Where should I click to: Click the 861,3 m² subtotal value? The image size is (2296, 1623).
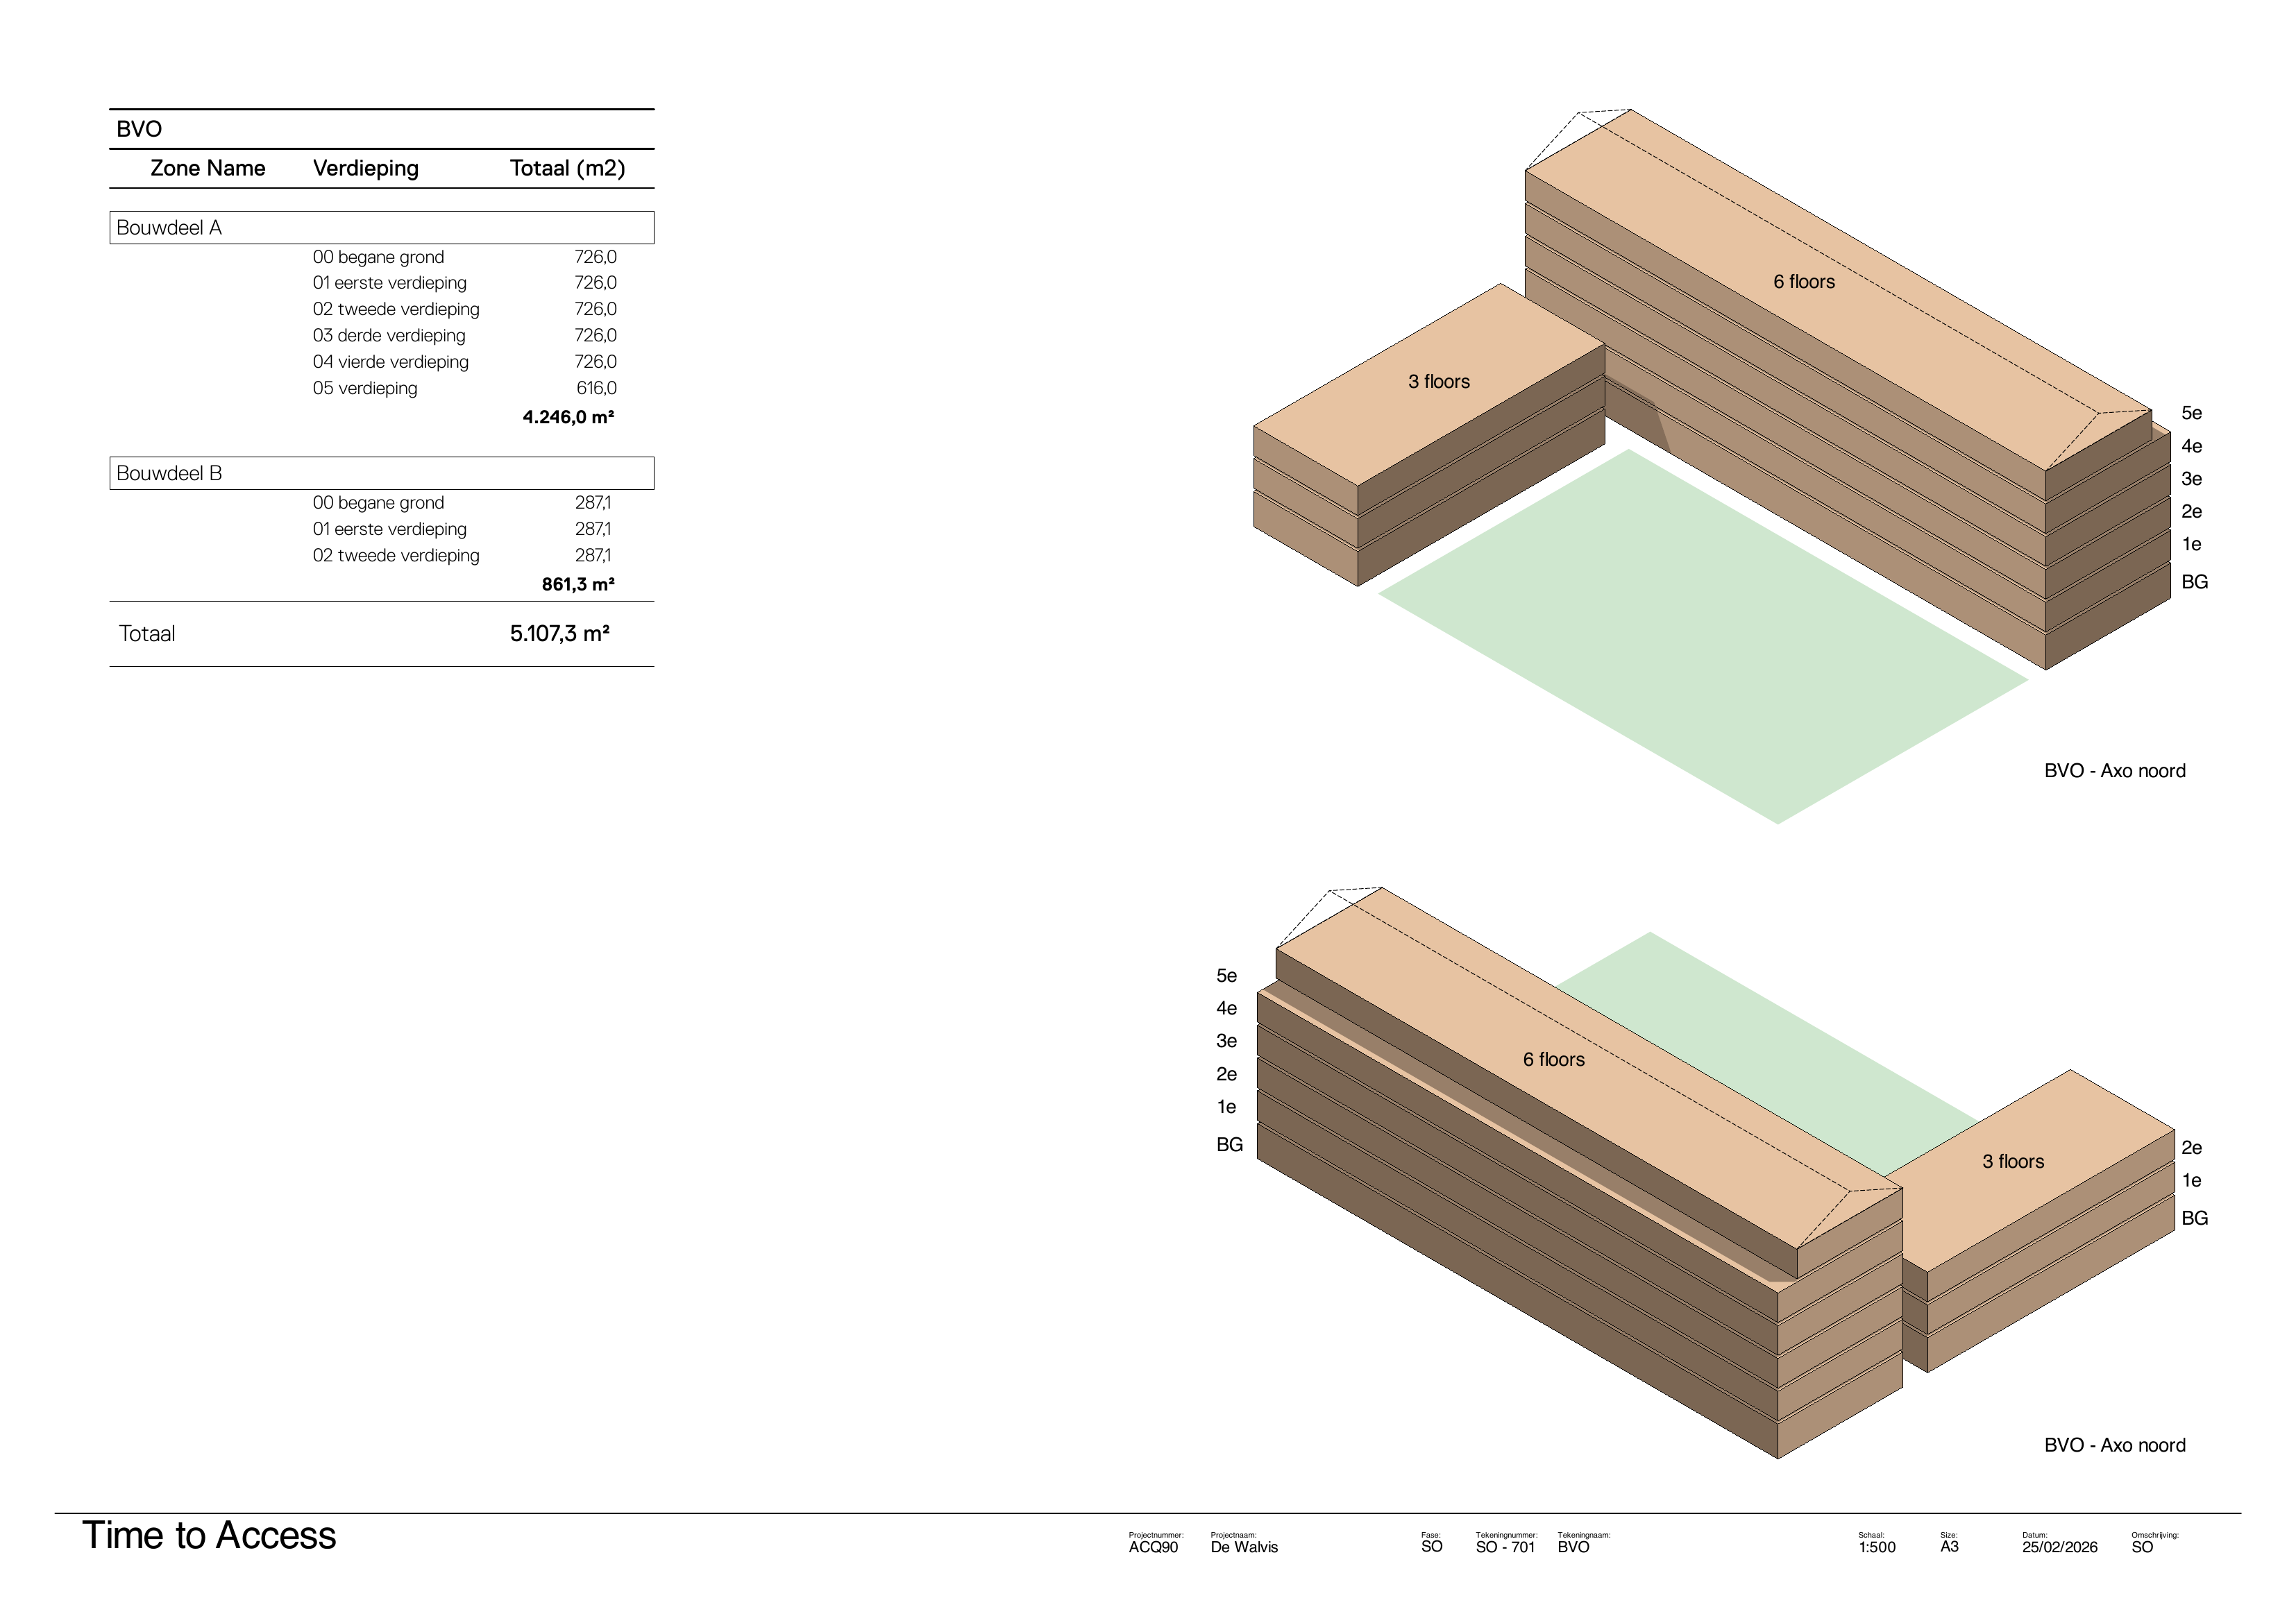(578, 584)
